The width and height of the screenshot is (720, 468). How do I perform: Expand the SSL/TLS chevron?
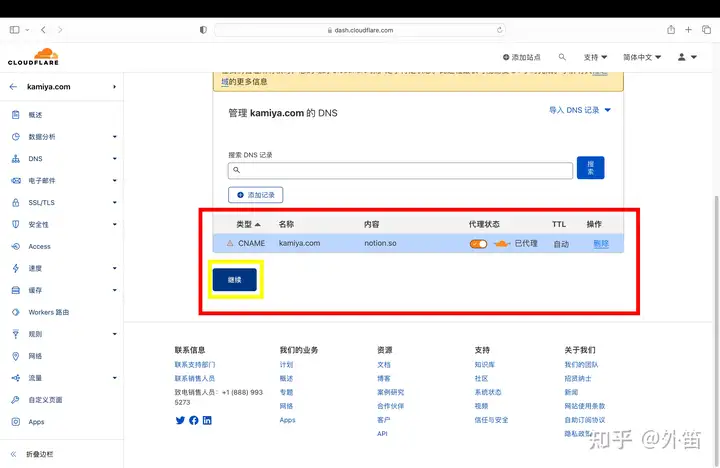tap(114, 203)
